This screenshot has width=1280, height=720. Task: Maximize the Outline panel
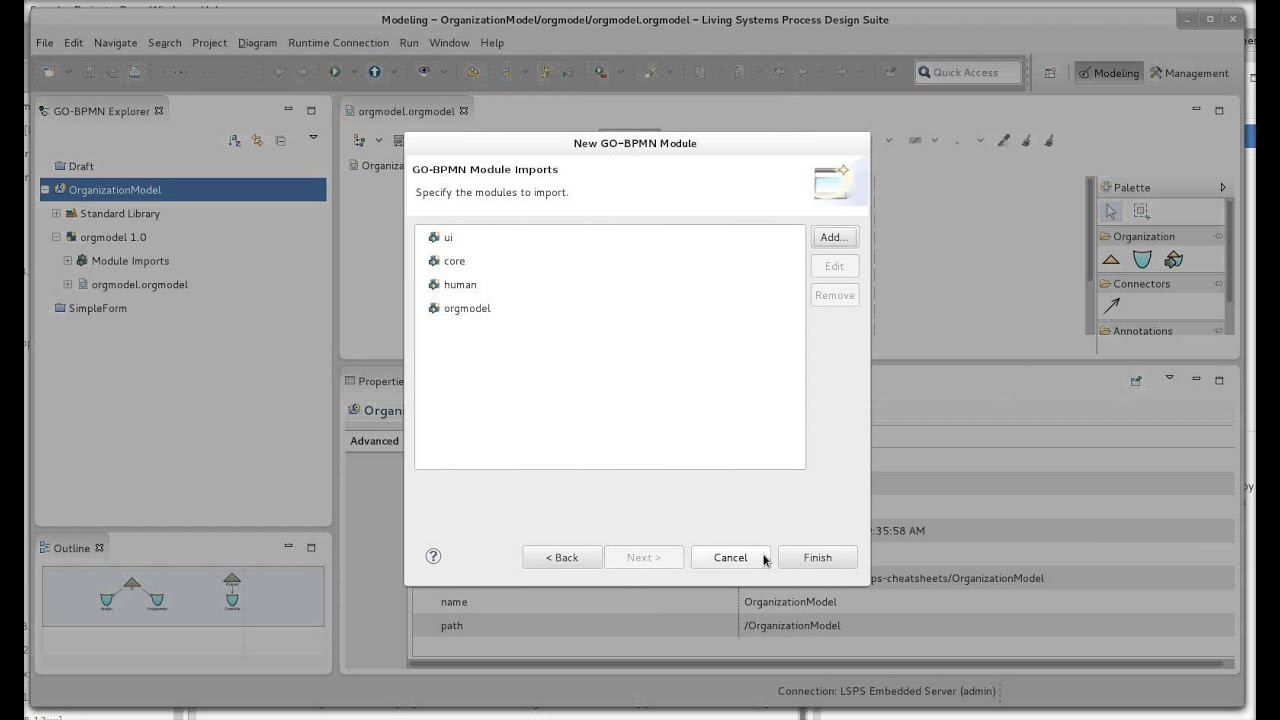[x=311, y=548]
